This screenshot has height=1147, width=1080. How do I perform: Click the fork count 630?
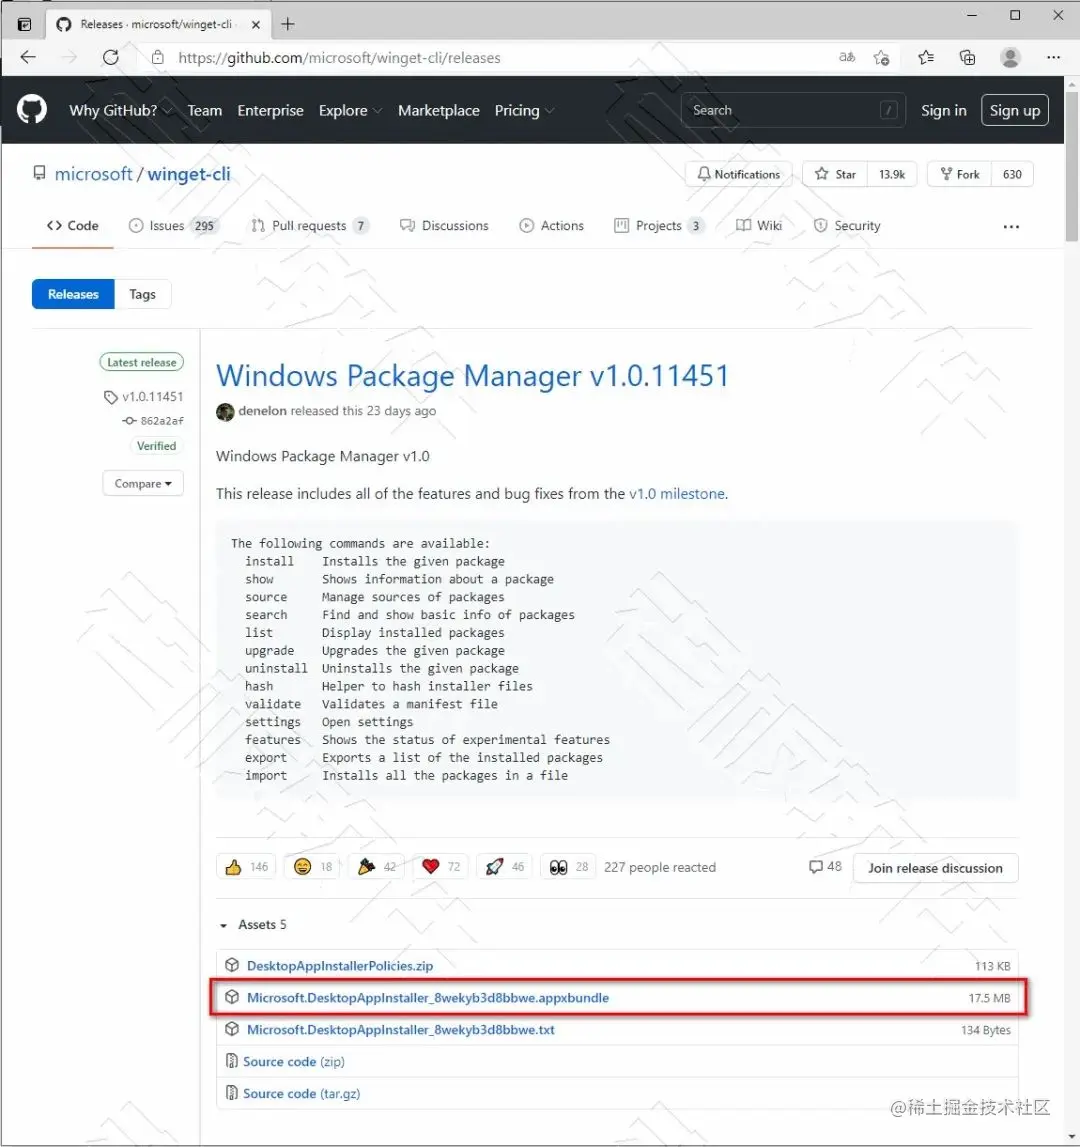click(1012, 174)
